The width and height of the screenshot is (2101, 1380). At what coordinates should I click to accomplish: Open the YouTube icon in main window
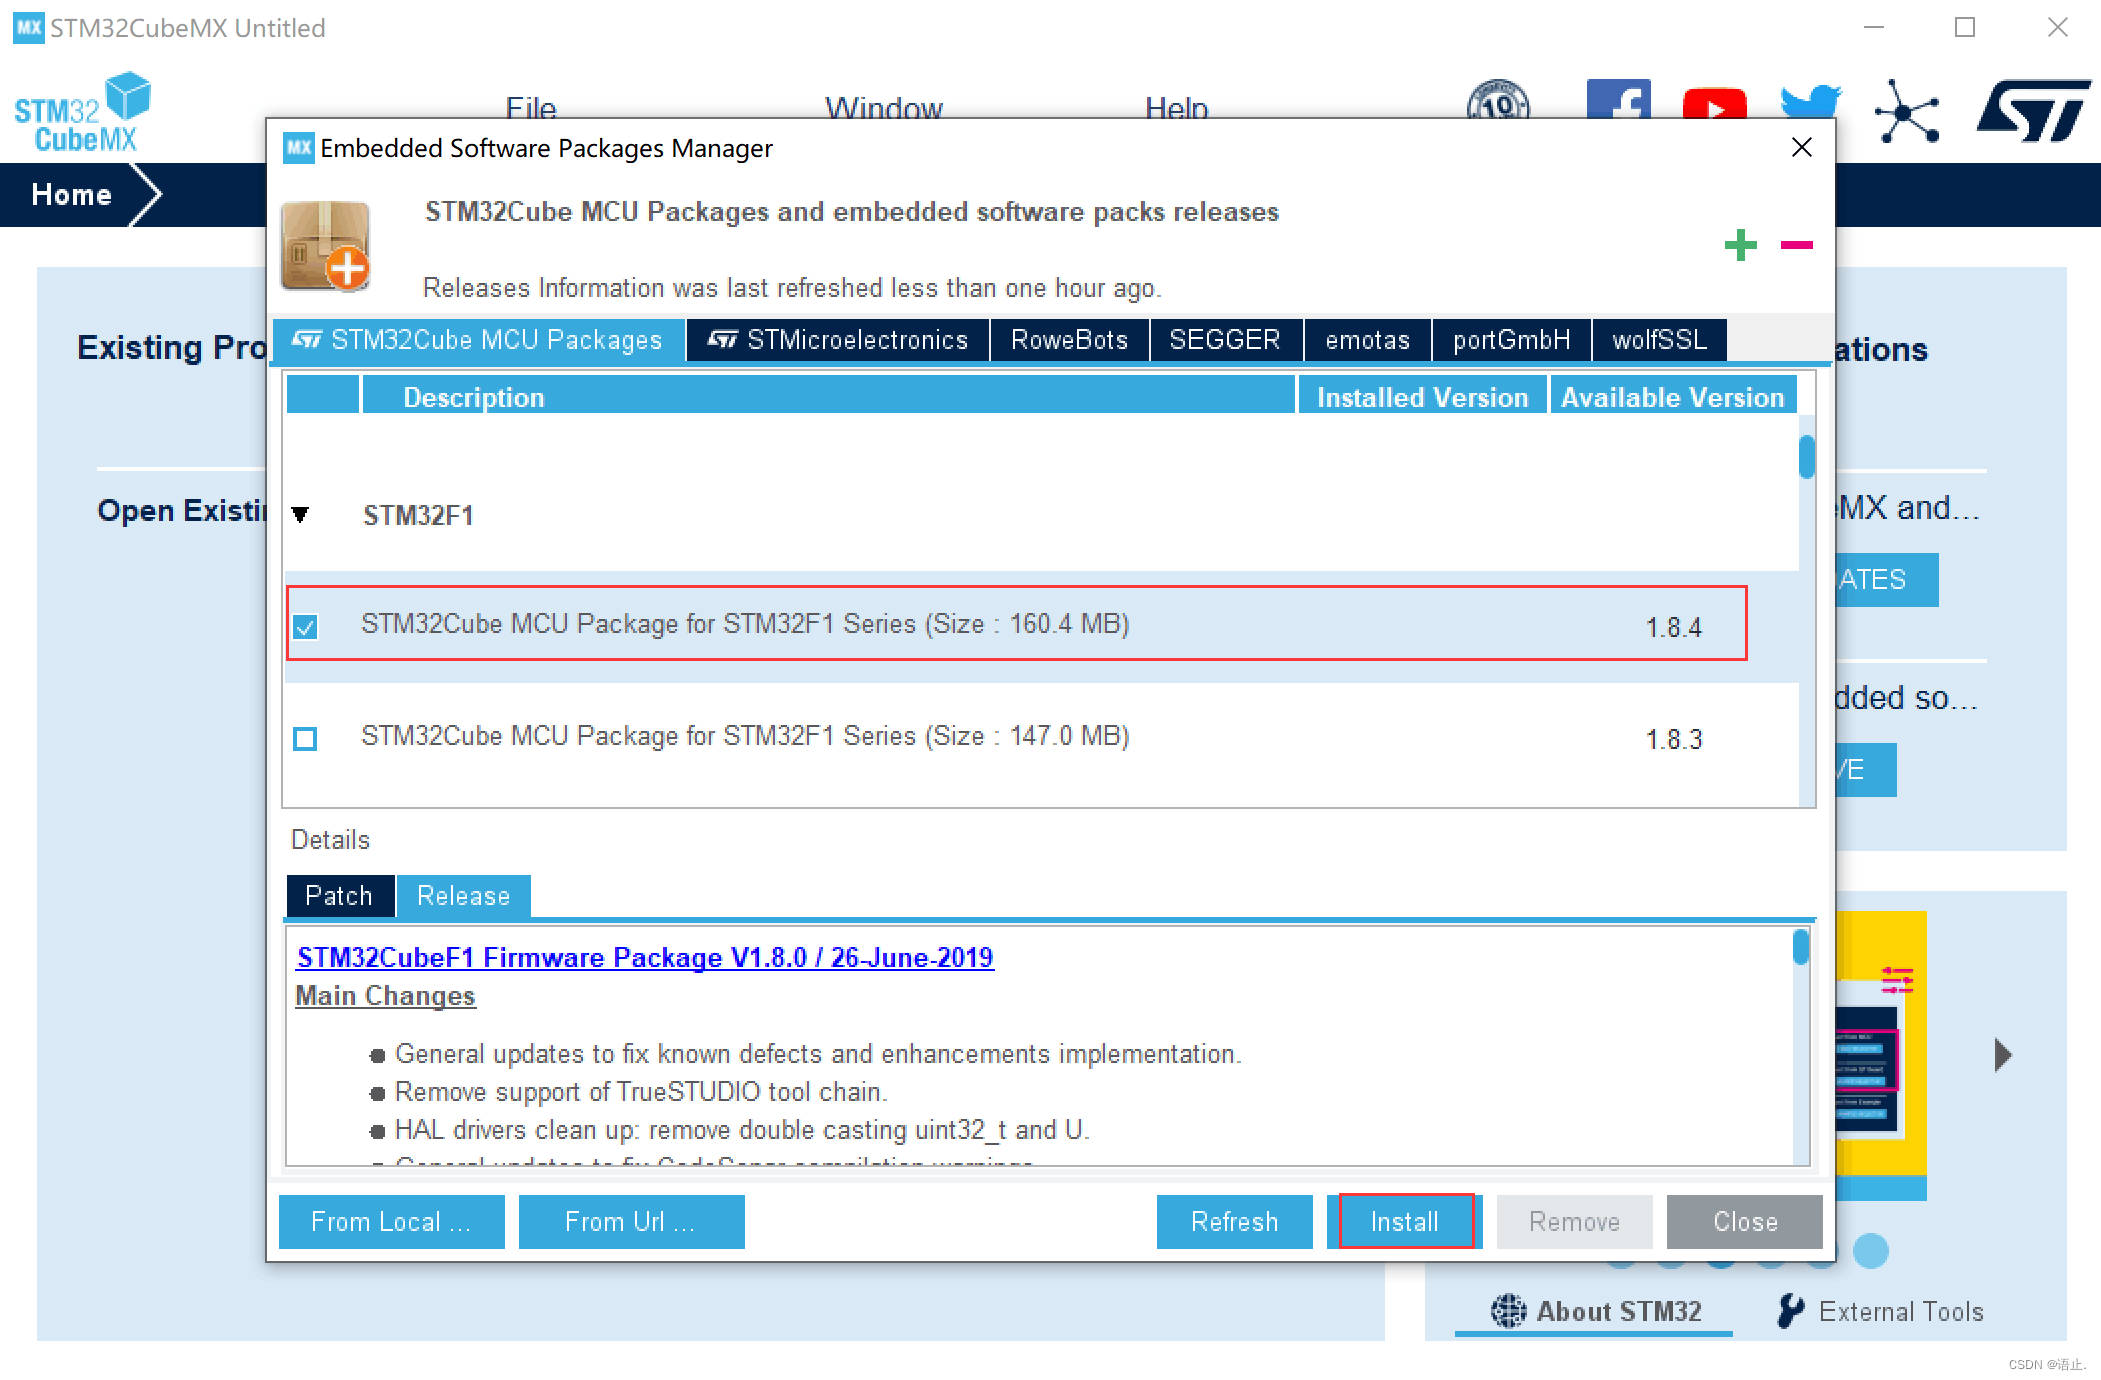[1714, 103]
